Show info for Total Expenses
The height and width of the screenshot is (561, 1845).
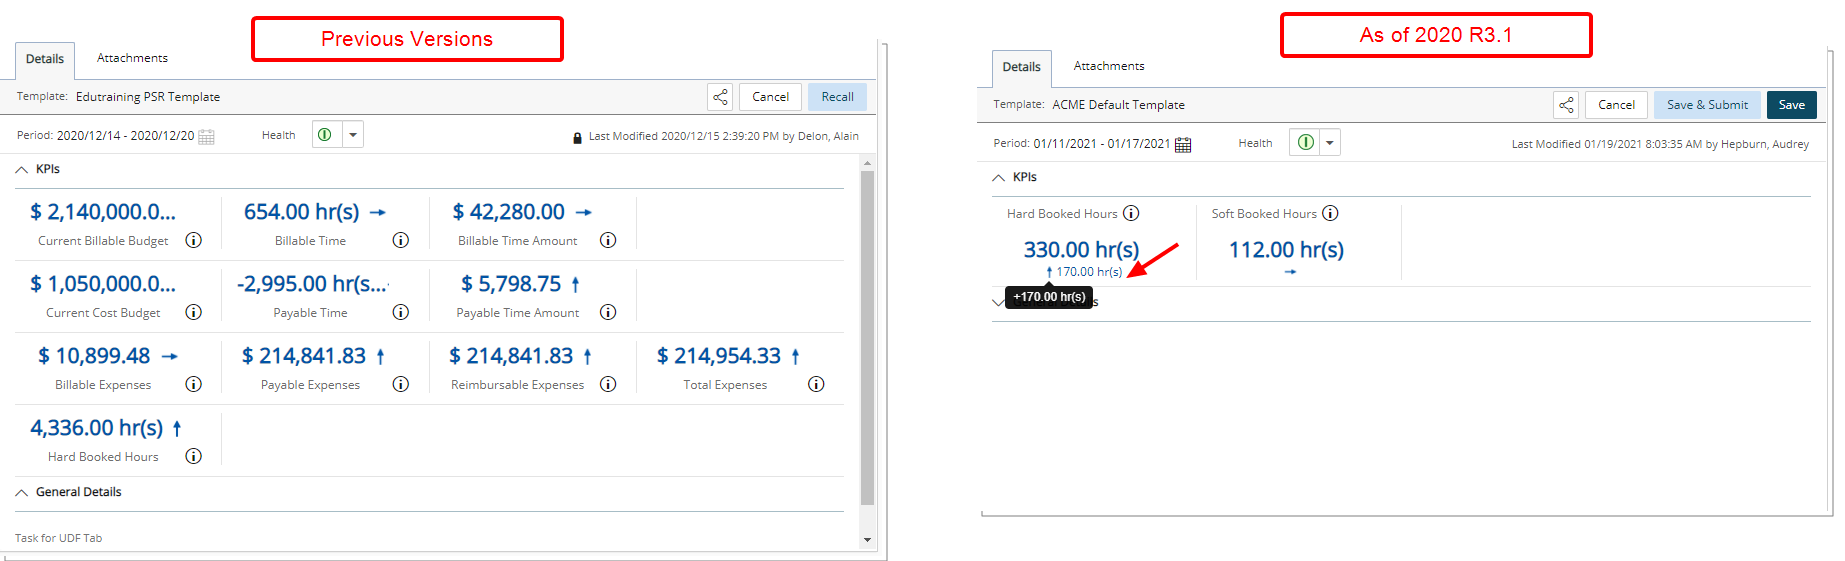coord(816,384)
